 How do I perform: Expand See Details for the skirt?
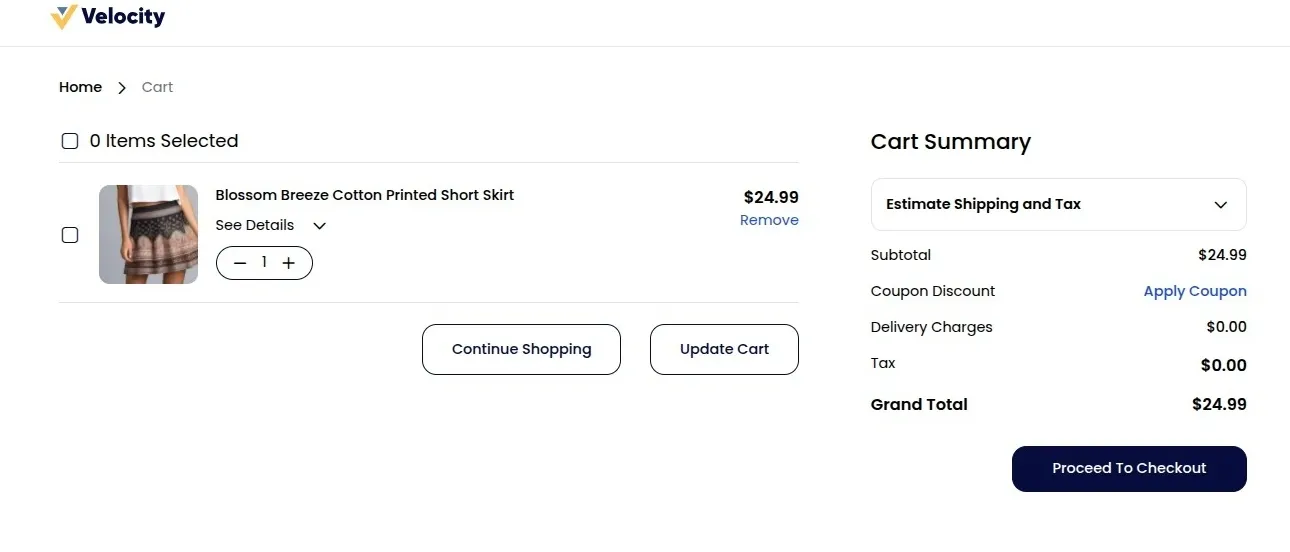[255, 225]
